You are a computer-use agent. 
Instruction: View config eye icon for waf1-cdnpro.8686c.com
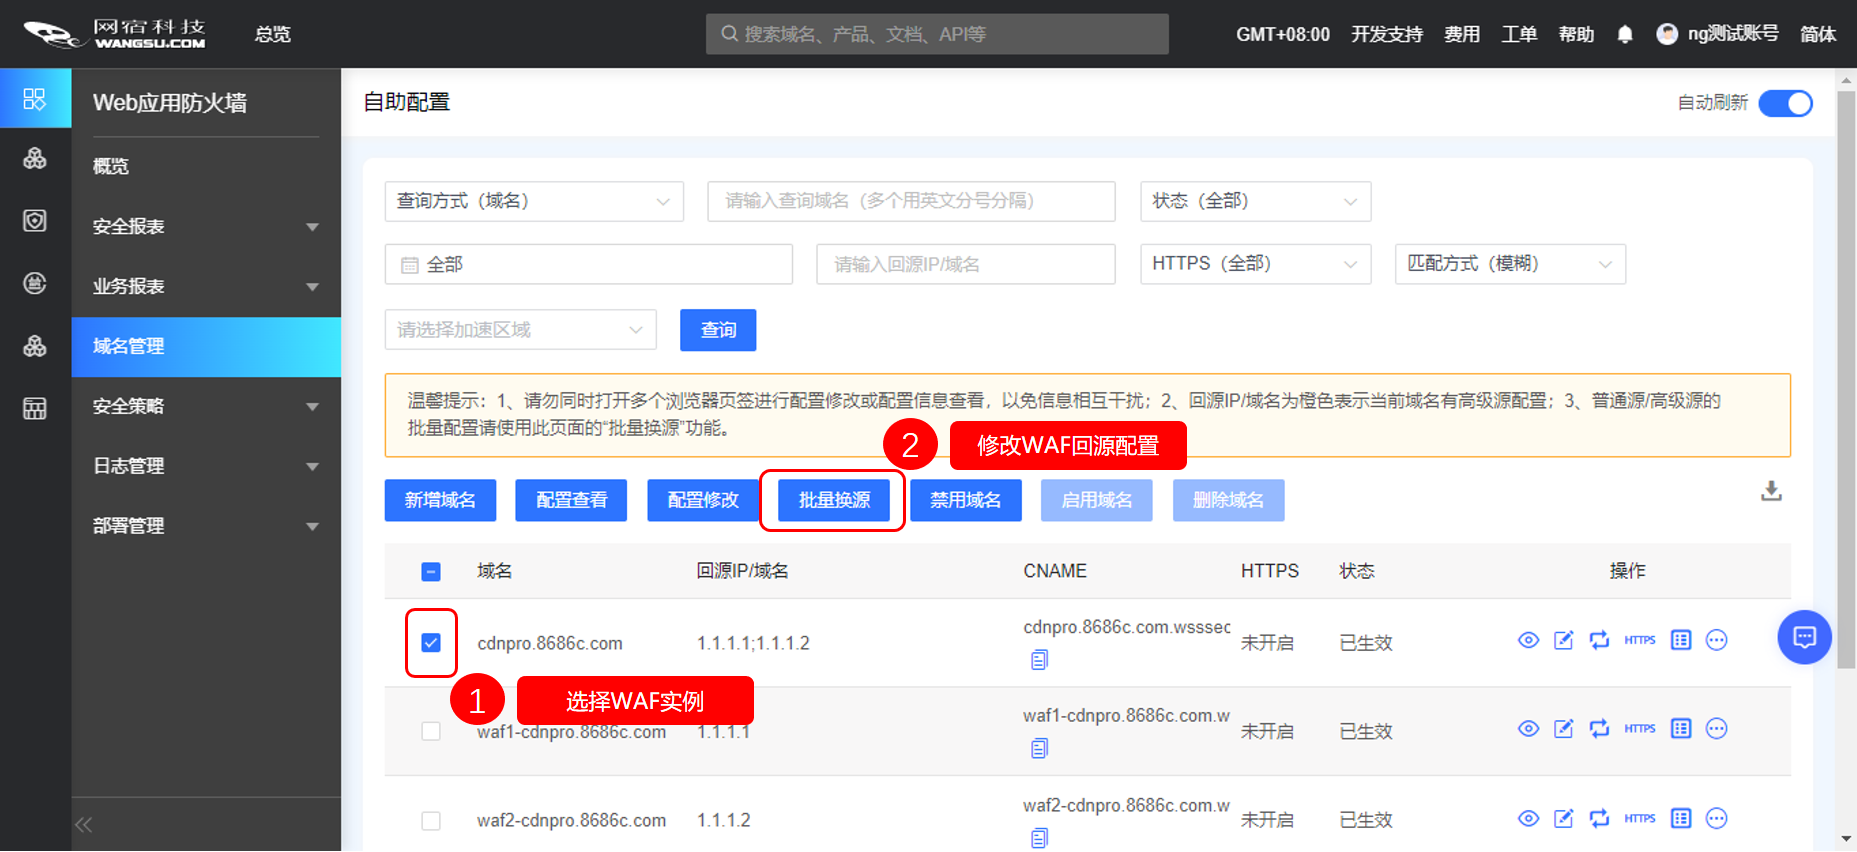coord(1528,728)
